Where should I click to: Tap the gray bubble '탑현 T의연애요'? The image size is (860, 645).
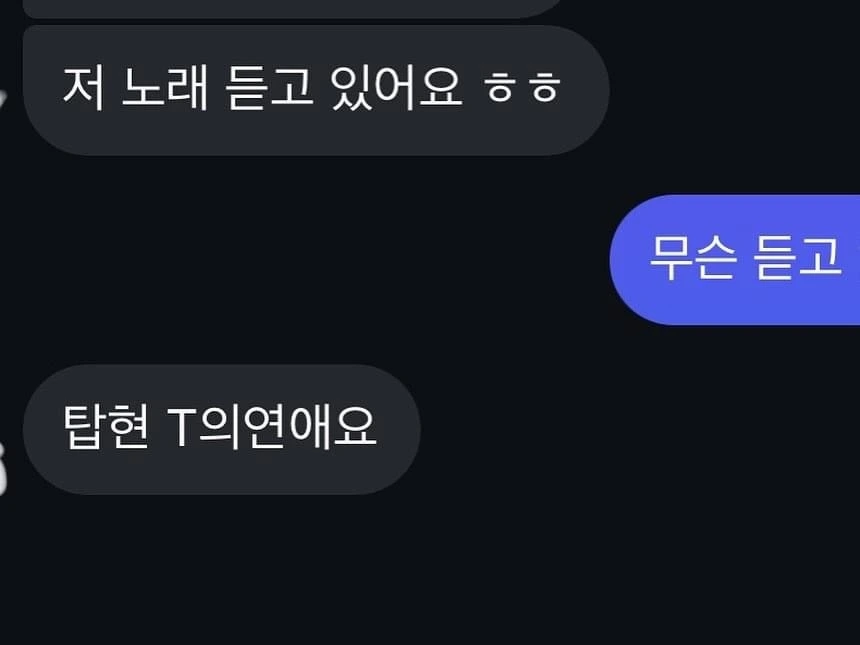[222, 429]
